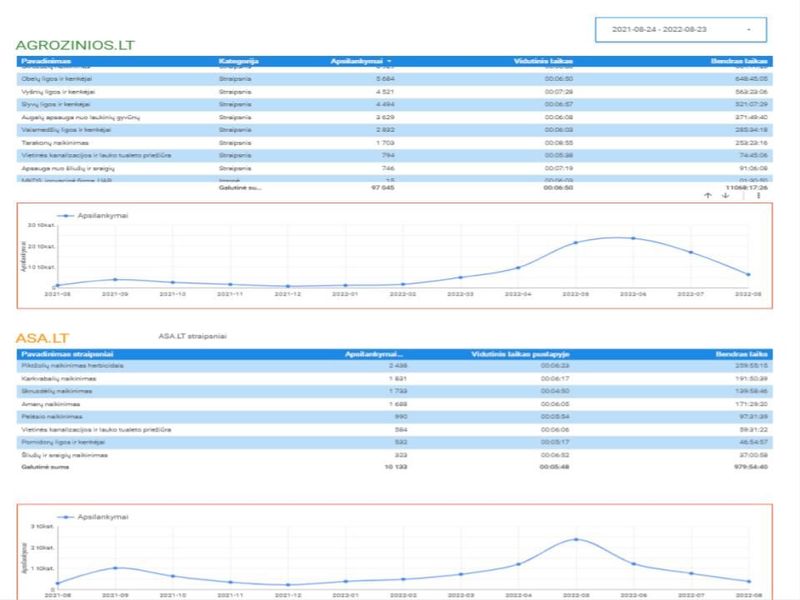This screenshot has width=800, height=600.
Task: Select row 'Pomidorų ligos ir kenkėjai'
Action: coord(394,442)
